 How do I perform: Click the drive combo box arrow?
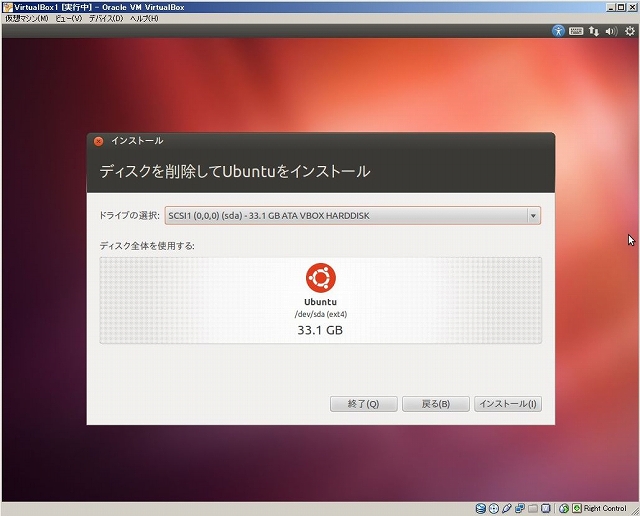(x=533, y=216)
